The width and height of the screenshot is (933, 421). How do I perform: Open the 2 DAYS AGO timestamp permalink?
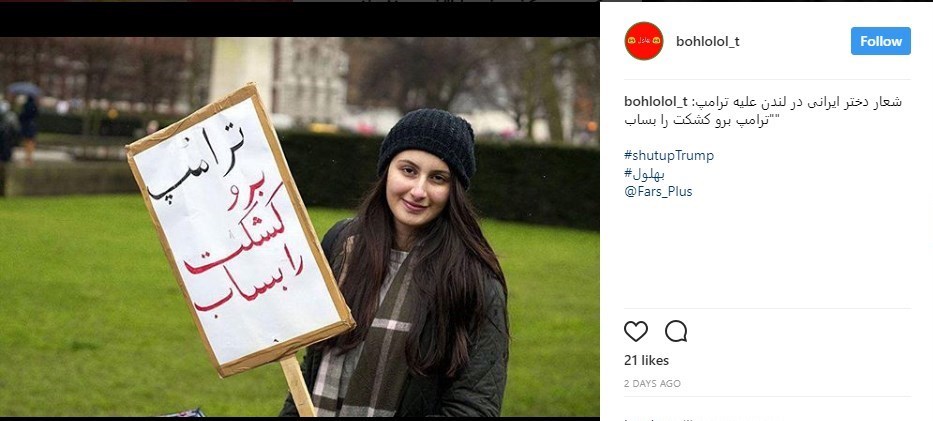[x=652, y=384]
